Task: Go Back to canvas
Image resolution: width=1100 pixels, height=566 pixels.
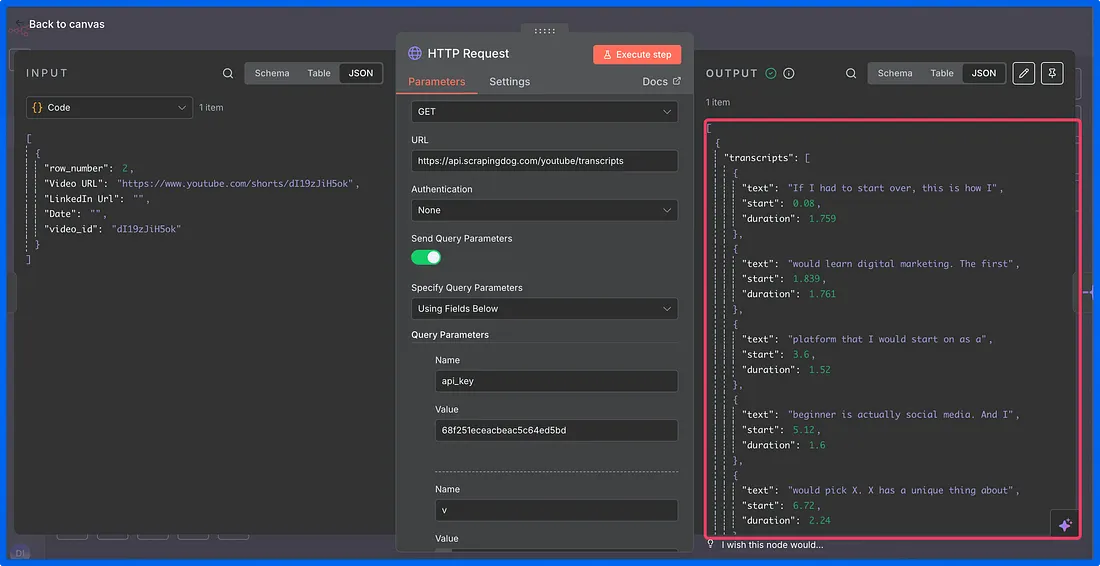Action: click(66, 24)
